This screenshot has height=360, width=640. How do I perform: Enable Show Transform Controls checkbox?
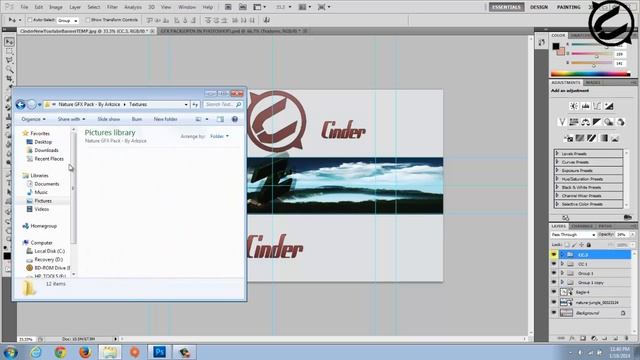(87, 20)
